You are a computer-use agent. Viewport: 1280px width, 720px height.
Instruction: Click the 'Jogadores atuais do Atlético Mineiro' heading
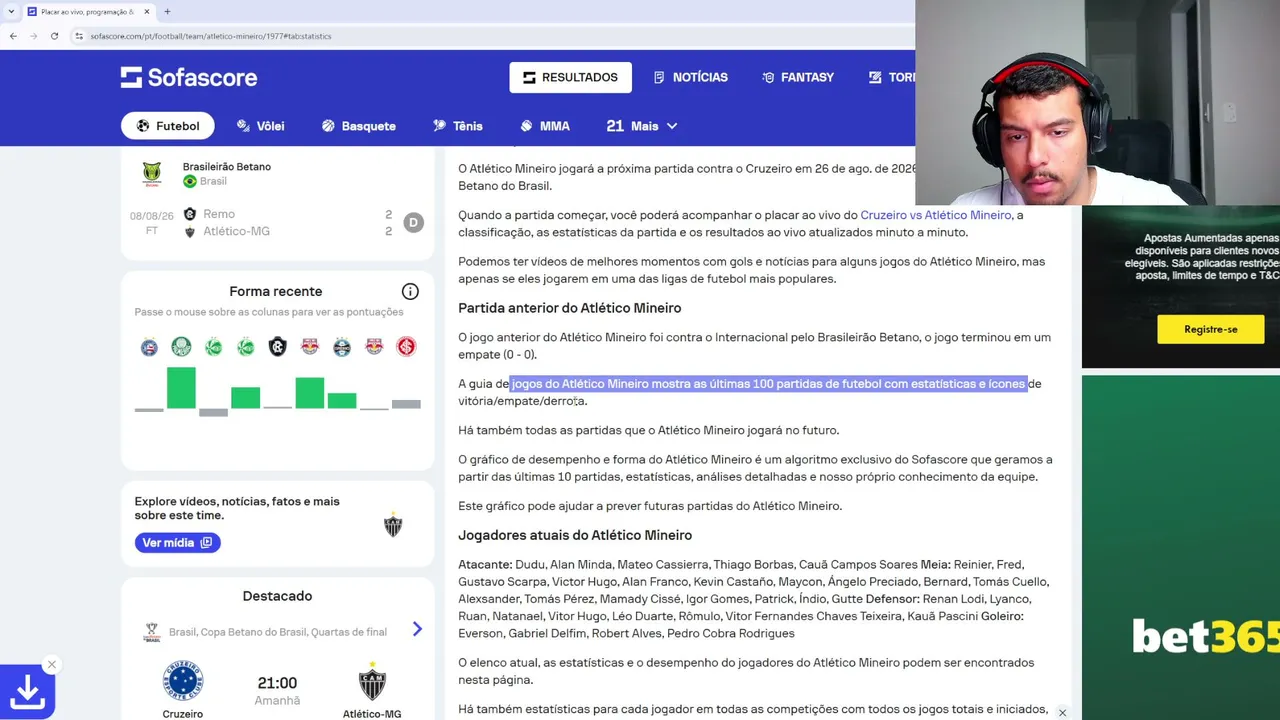[575, 535]
